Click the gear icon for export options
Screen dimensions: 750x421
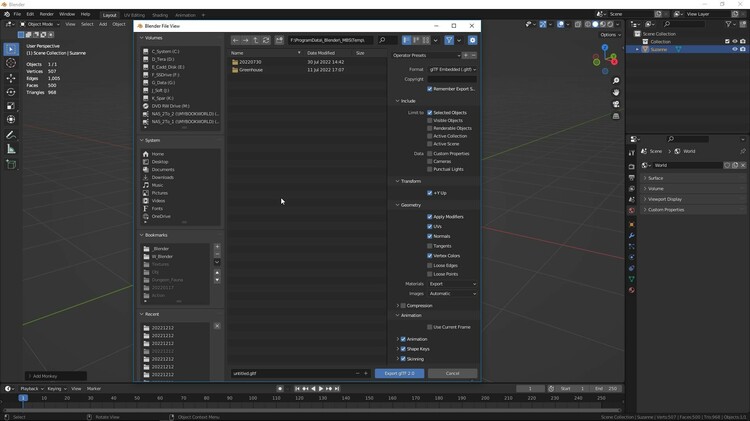472,41
